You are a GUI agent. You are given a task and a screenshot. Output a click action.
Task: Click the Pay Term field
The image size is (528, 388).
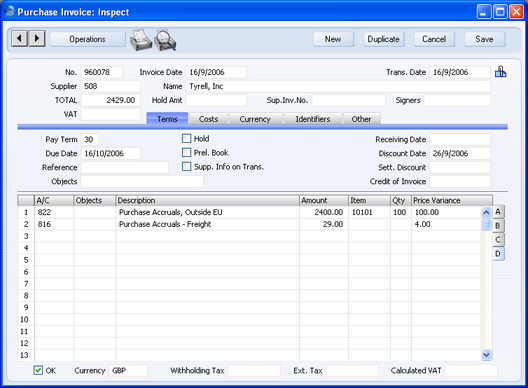point(90,139)
